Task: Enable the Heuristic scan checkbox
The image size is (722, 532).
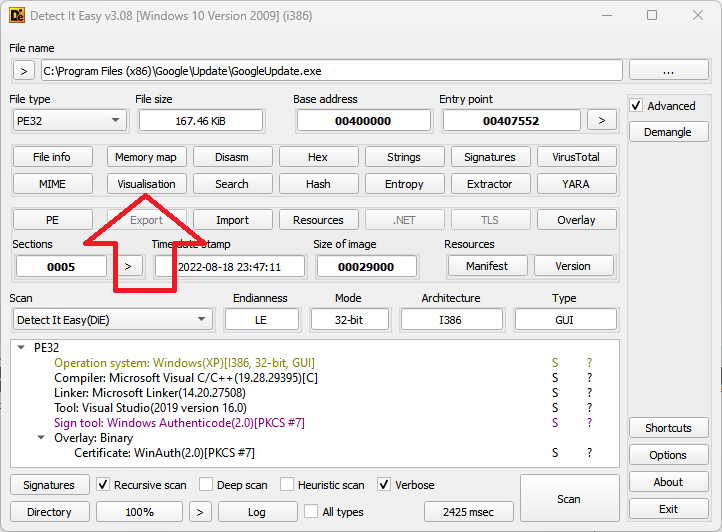Action: (287, 485)
